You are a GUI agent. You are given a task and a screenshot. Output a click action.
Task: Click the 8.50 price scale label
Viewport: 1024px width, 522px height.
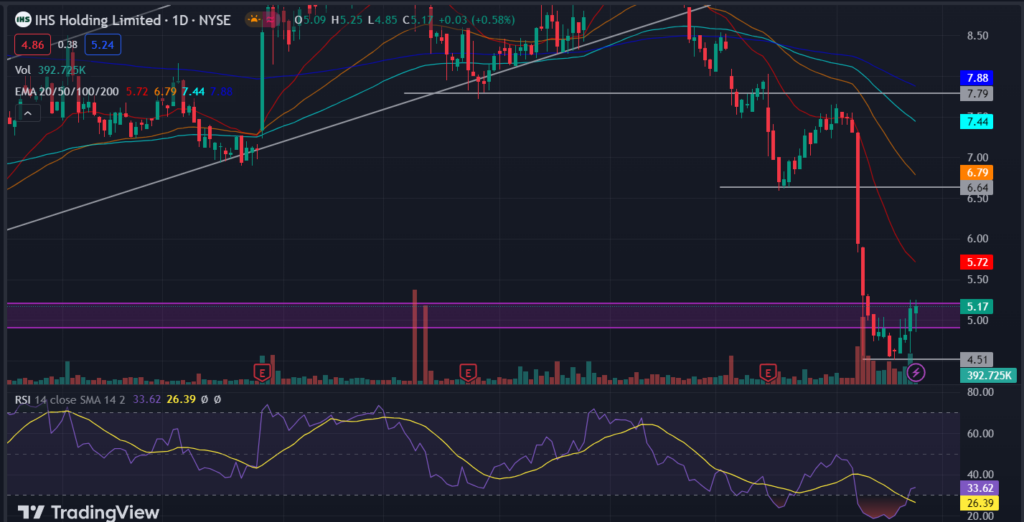977,36
